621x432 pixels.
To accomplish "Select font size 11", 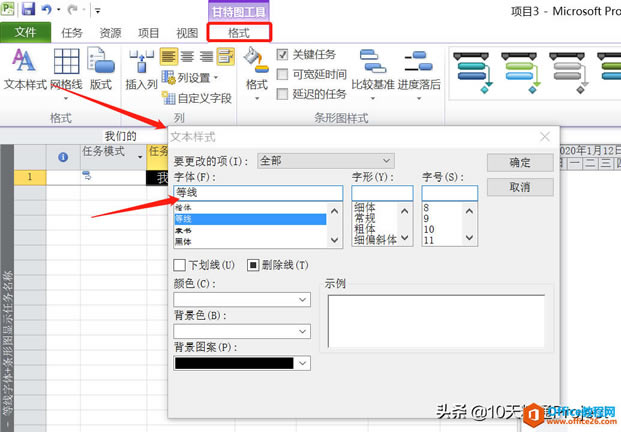I will click(429, 240).
